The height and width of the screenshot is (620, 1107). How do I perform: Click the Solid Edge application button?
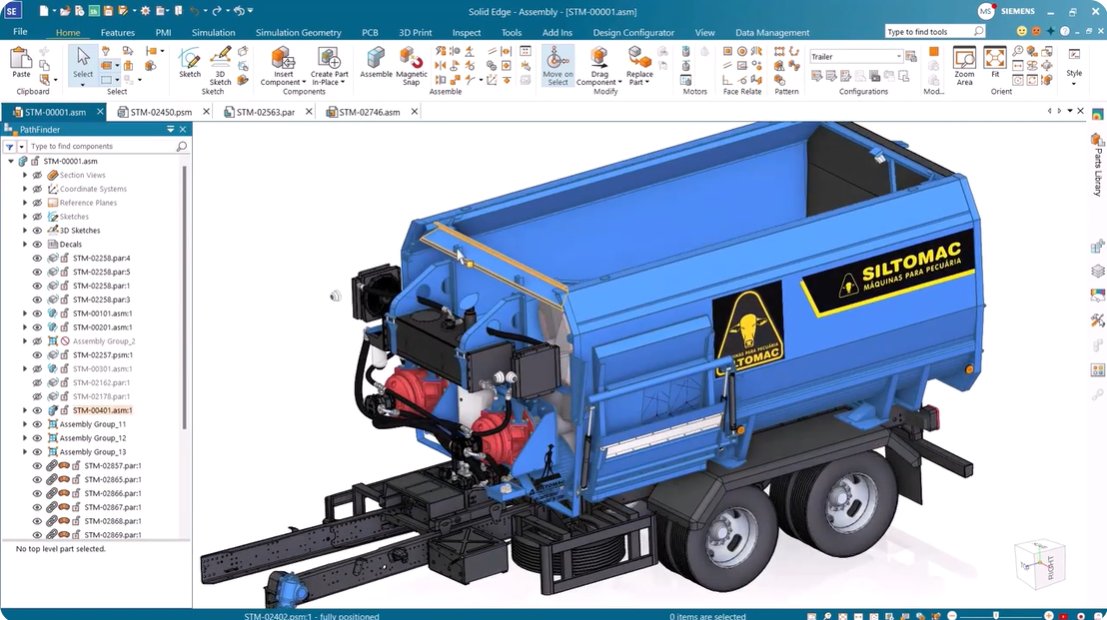pyautogui.click(x=12, y=11)
